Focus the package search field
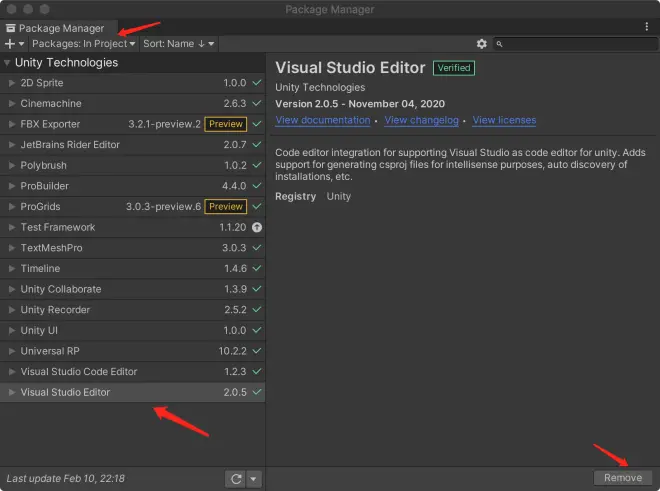 (x=575, y=44)
